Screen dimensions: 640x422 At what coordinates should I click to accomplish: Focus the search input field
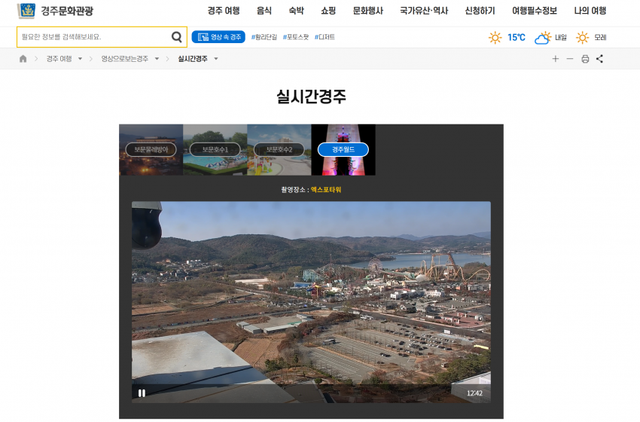coord(92,38)
